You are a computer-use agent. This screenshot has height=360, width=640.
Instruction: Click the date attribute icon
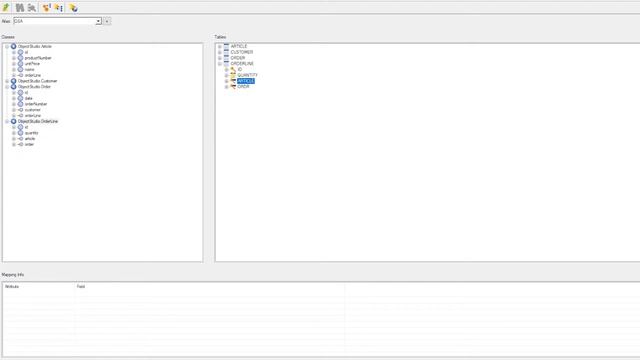(x=20, y=98)
